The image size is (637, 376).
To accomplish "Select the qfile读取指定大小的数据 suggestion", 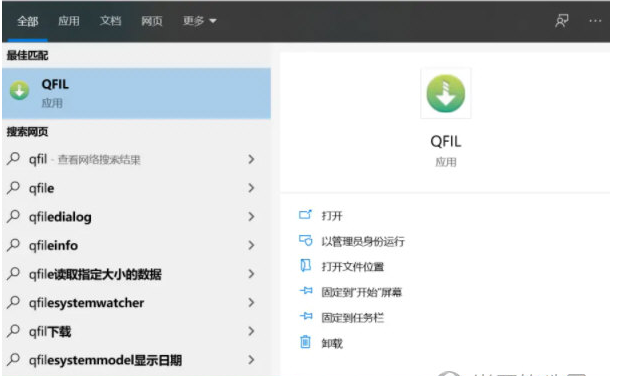I will (x=136, y=274).
